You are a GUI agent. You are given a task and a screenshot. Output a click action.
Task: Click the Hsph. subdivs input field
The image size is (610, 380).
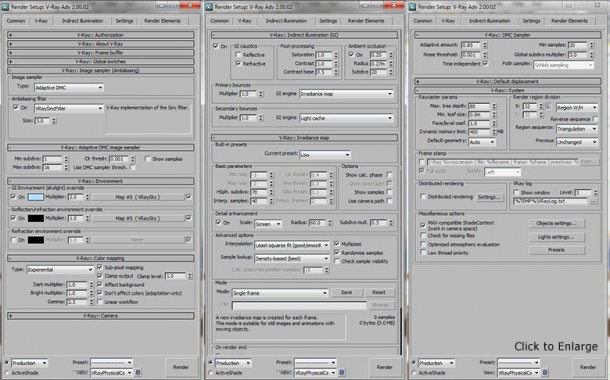tap(259, 192)
